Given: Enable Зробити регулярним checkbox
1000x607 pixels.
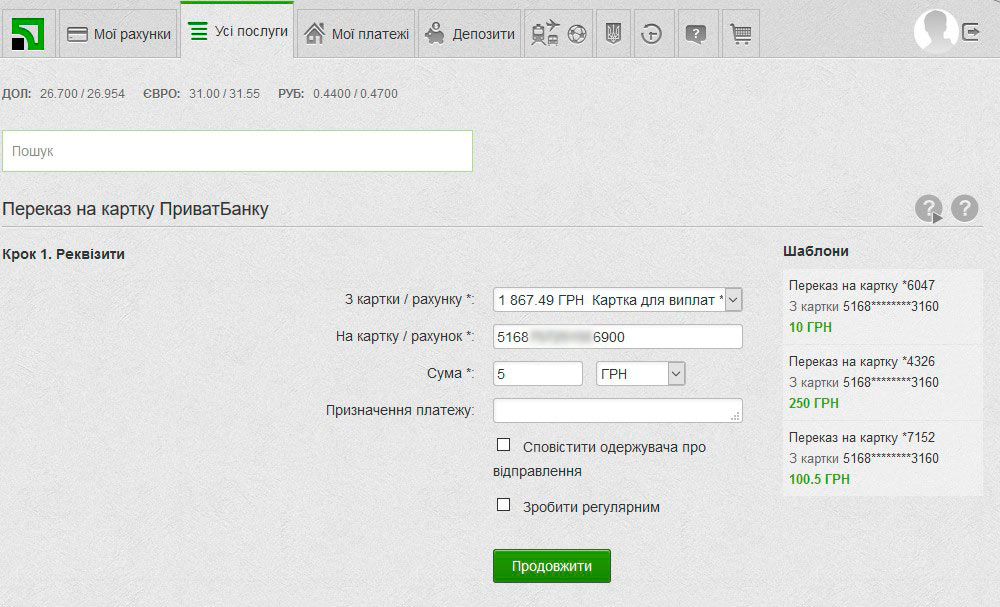Looking at the screenshot, I should click(x=503, y=504).
